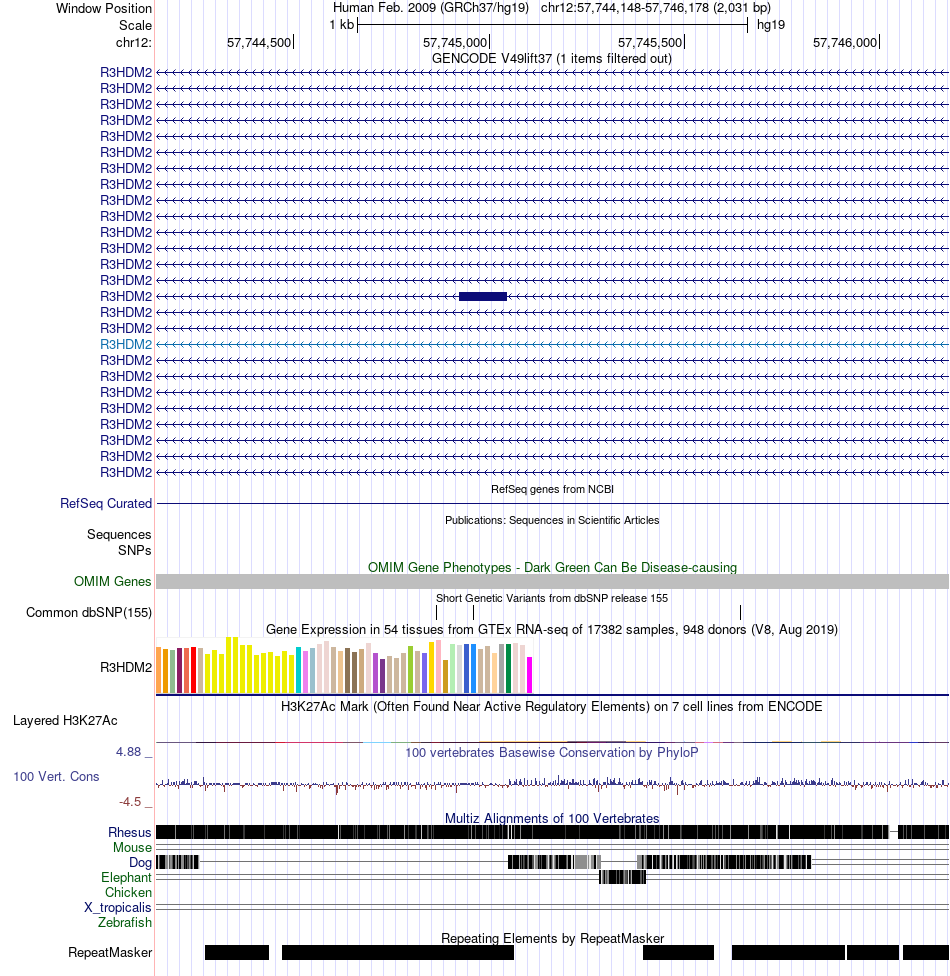The width and height of the screenshot is (950, 976).
Task: Open Publications: Sequences in Scientific Articles title
Action: click(552, 520)
